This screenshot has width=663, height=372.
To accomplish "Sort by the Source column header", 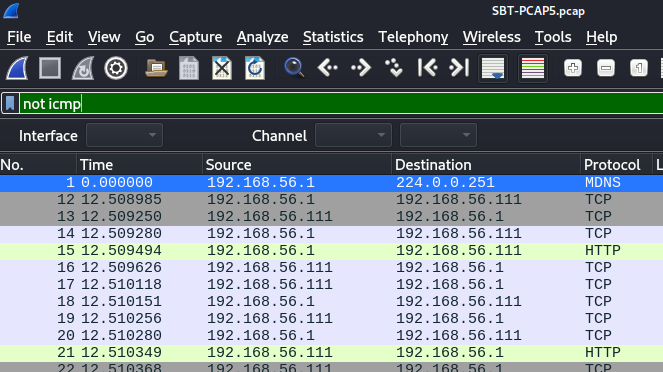I will [x=297, y=165].
